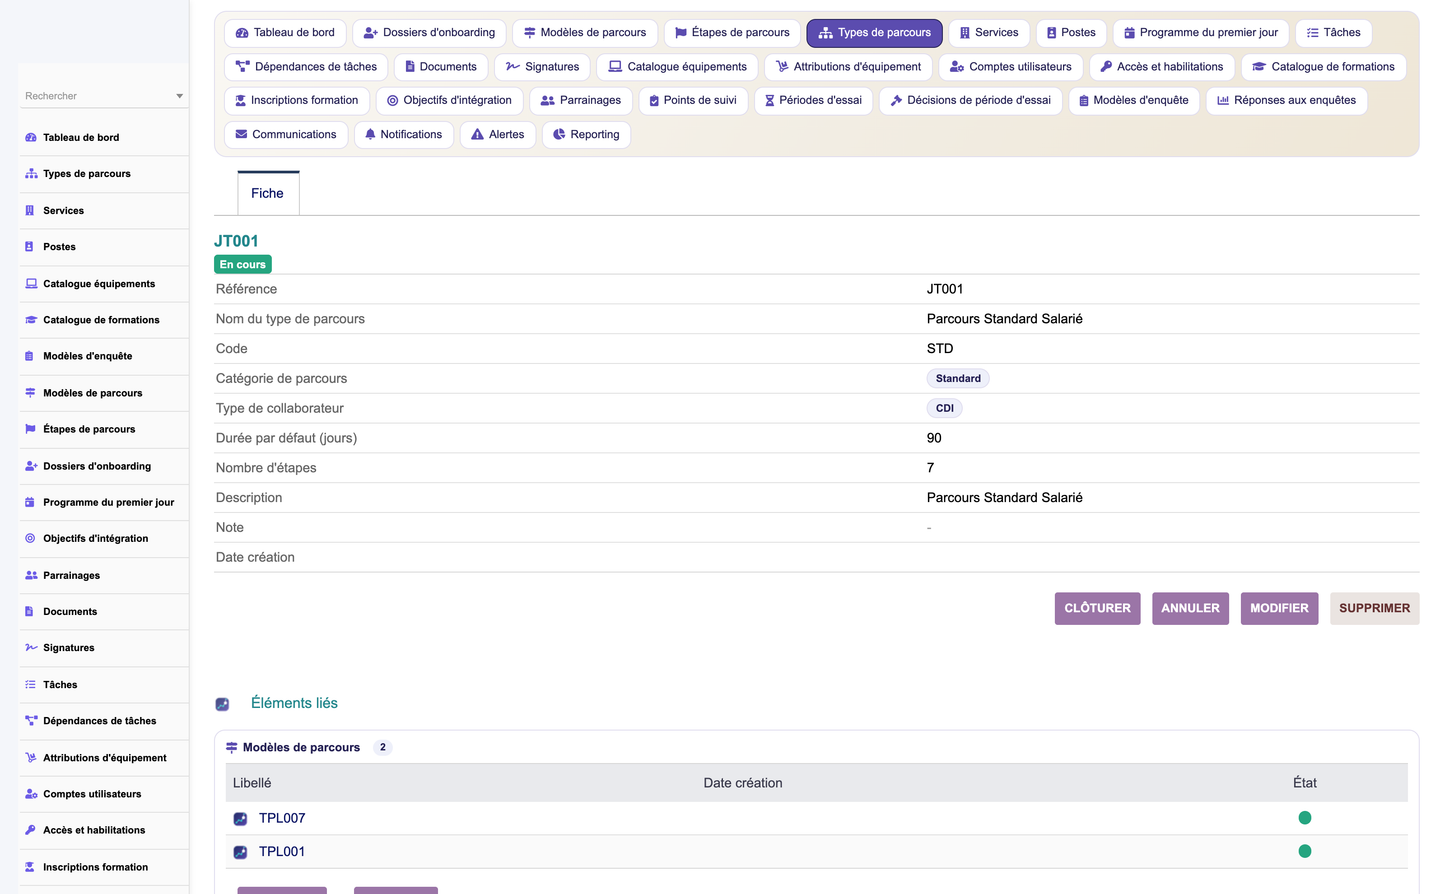Open Réponses aux enquêtes top tab
This screenshot has height=894, width=1445.
(x=1287, y=101)
